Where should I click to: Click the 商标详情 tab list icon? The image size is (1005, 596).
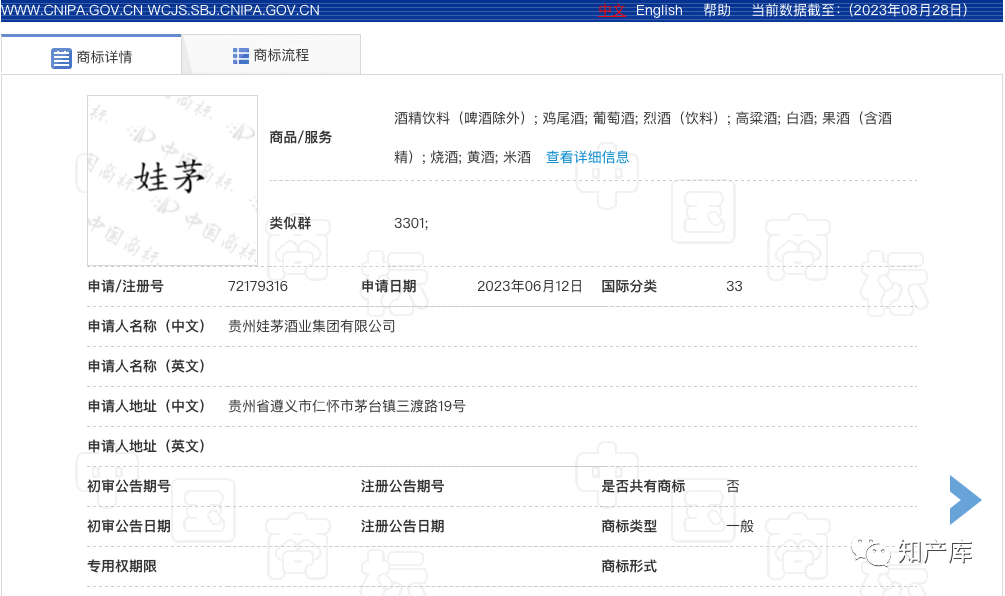point(61,57)
